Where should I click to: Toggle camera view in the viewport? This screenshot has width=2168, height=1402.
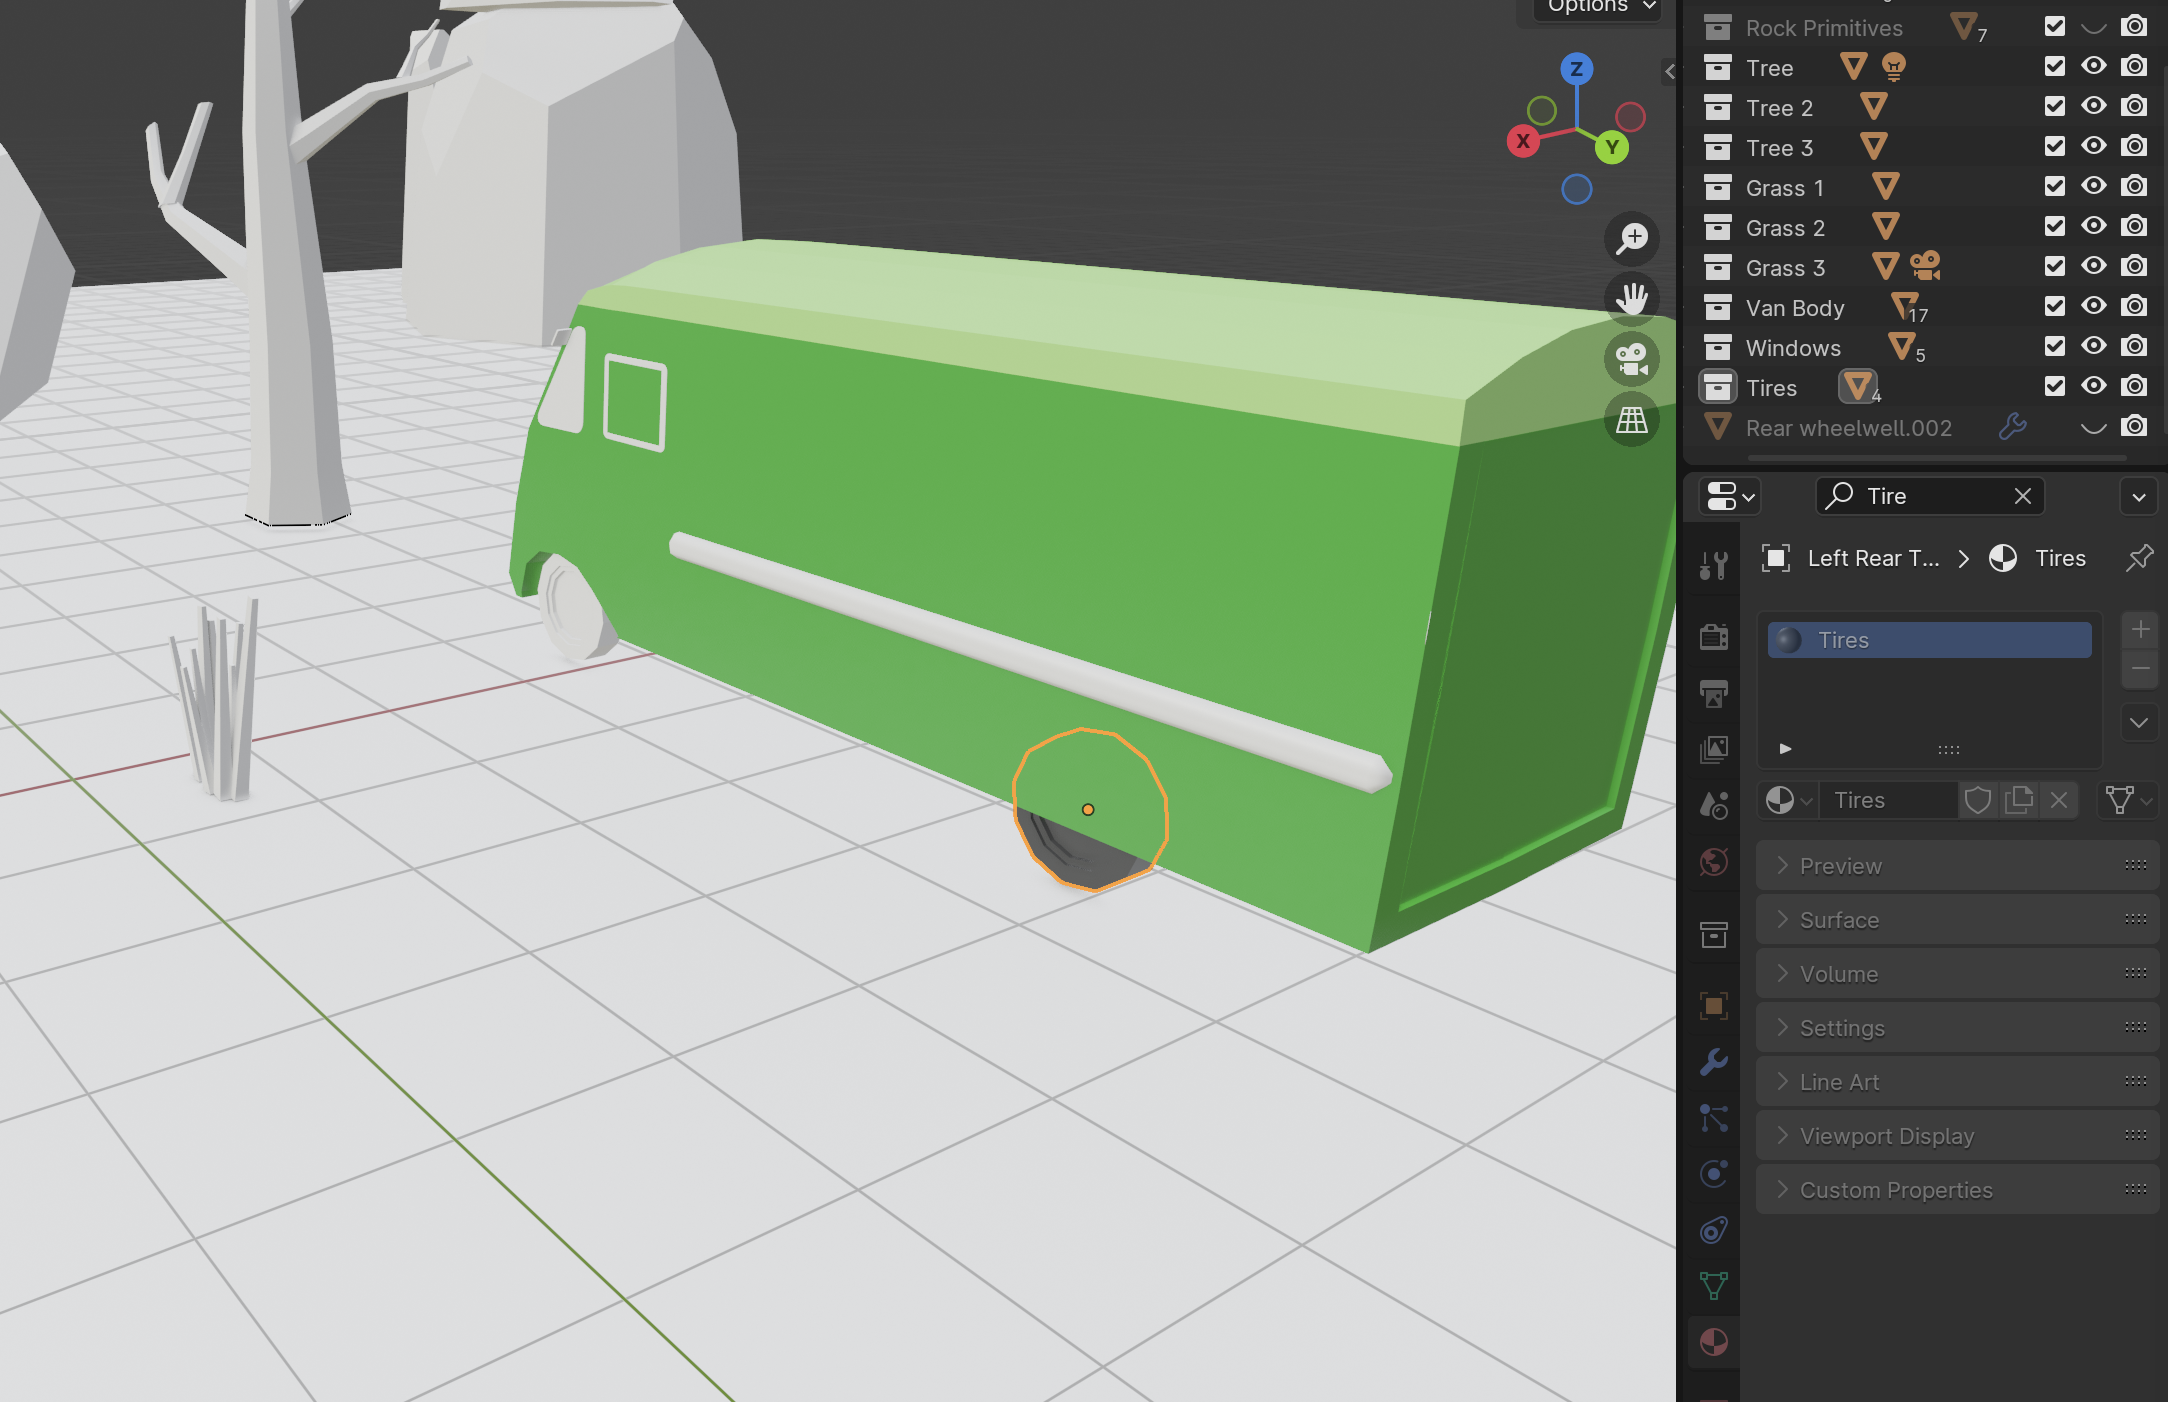(1632, 359)
